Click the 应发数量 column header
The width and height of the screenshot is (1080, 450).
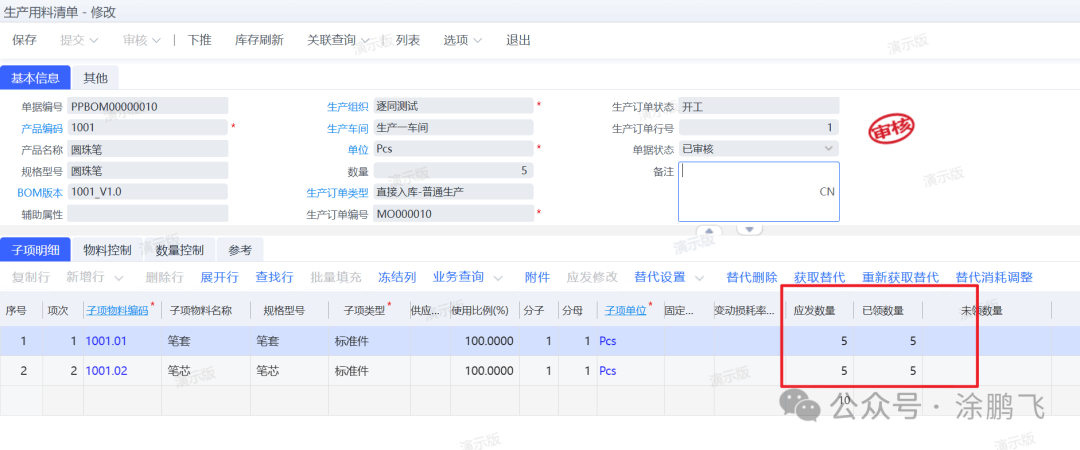821,311
